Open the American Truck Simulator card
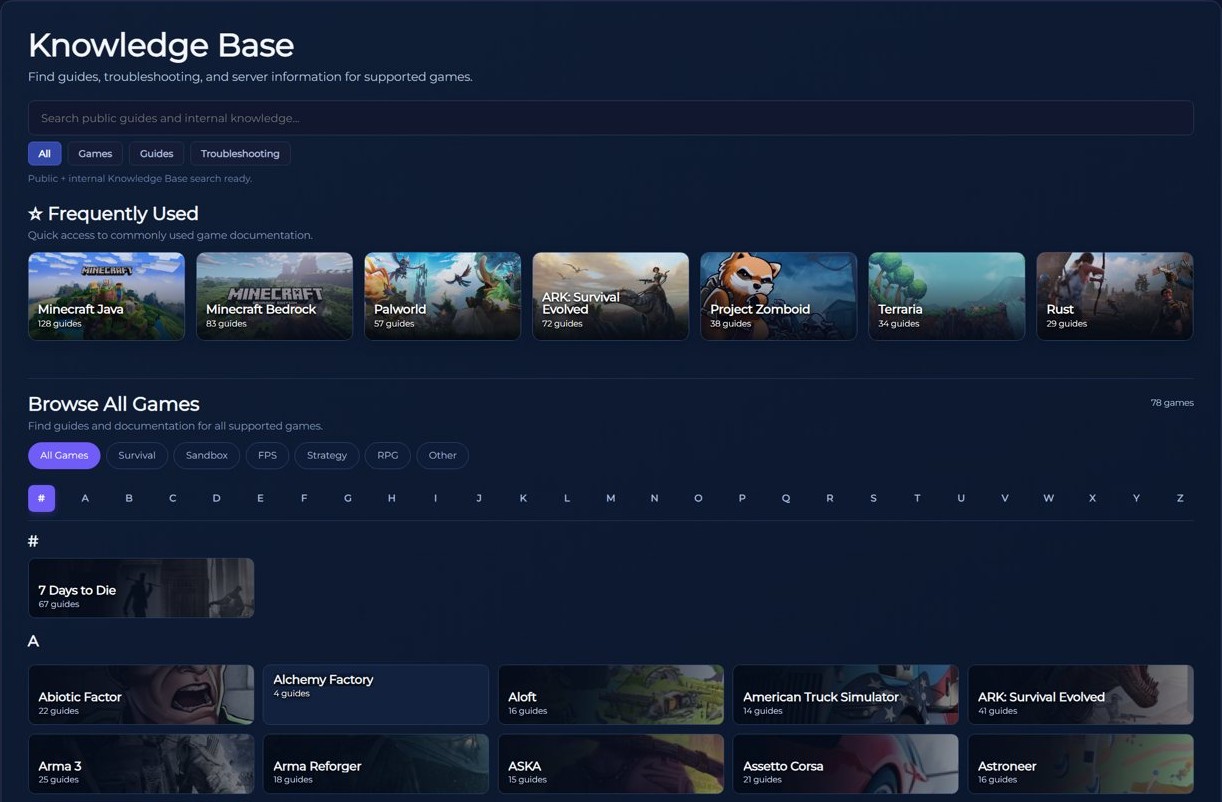The height and width of the screenshot is (802, 1222). 846,695
